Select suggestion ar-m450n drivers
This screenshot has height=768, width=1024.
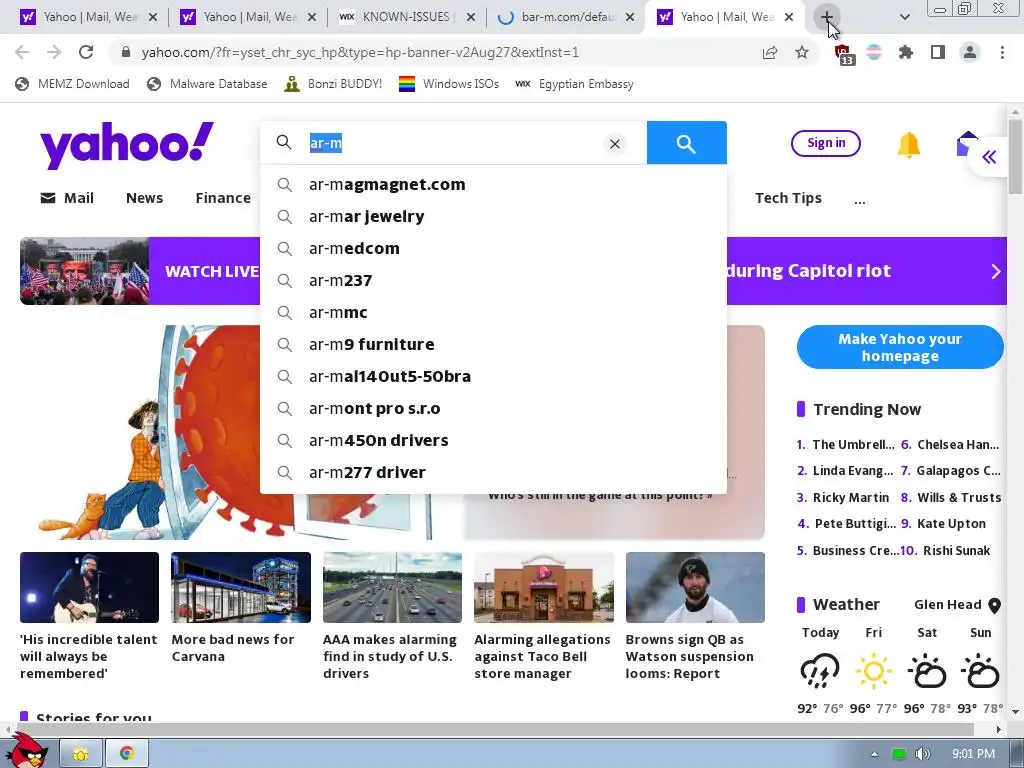click(x=493, y=440)
